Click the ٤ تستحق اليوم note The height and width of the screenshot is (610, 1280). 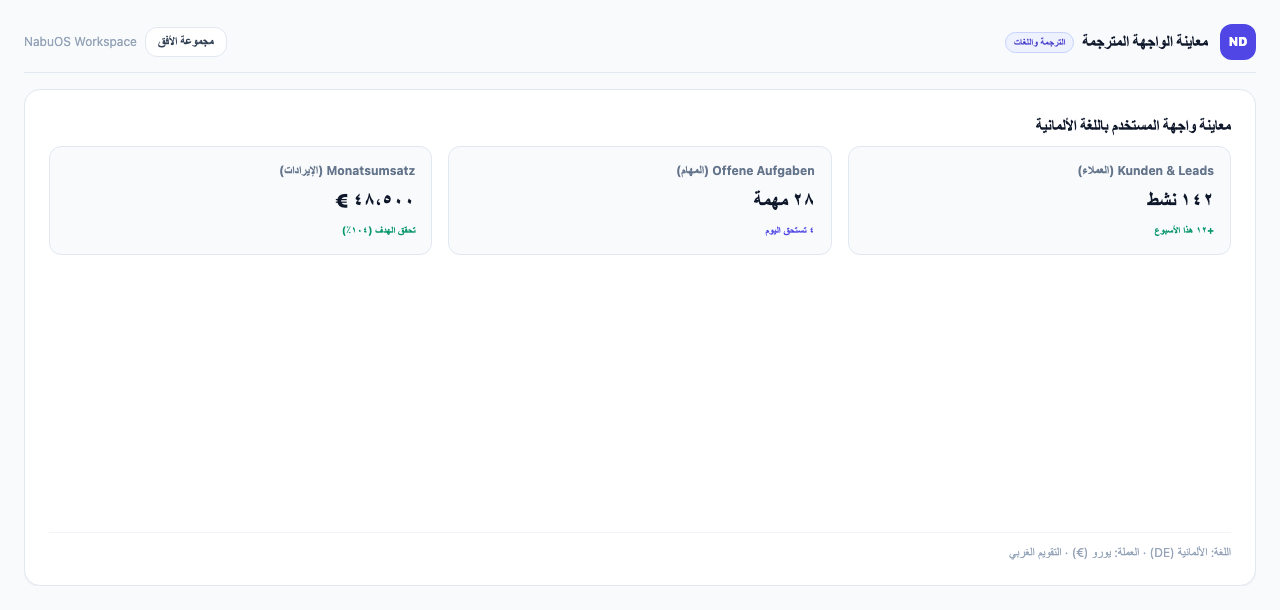click(x=790, y=230)
